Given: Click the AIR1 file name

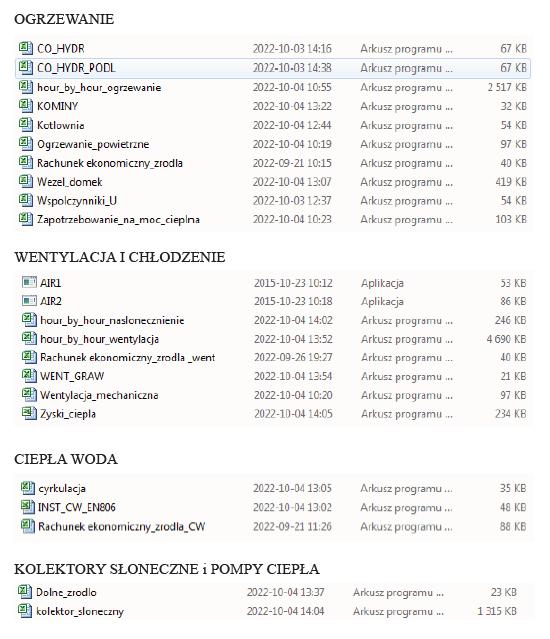Looking at the screenshot, I should (51, 282).
